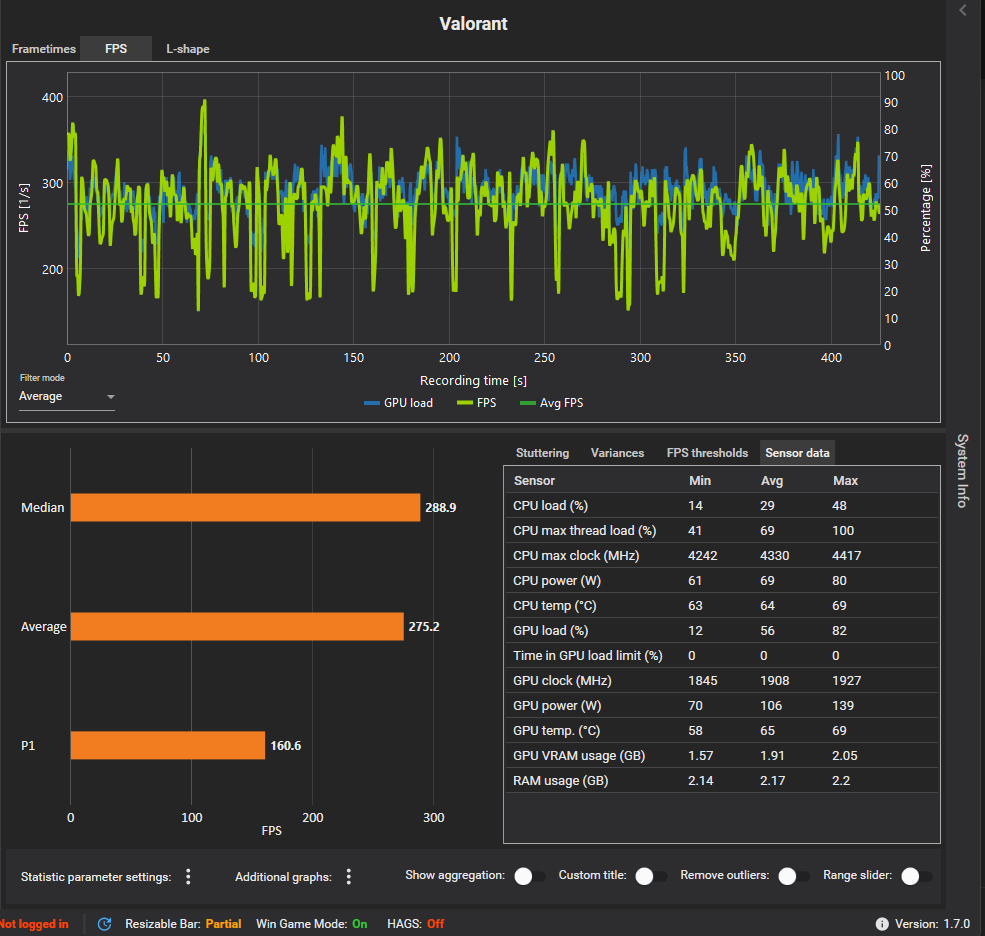This screenshot has width=985, height=936.
Task: Select the GPU clock (MHz) row
Action: coord(722,681)
